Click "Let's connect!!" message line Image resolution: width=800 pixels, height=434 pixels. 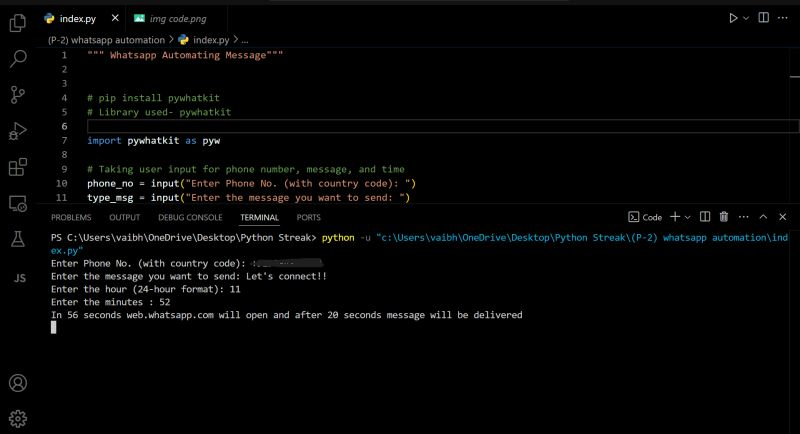(188, 276)
